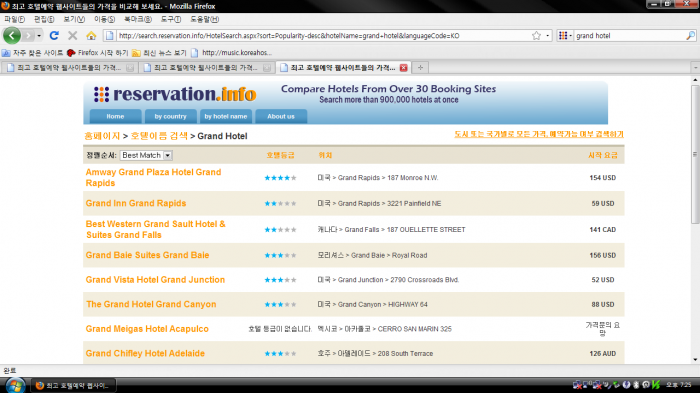Open Best Western Grand Sault Hotel link
The width and height of the screenshot is (700, 393).
(x=155, y=229)
